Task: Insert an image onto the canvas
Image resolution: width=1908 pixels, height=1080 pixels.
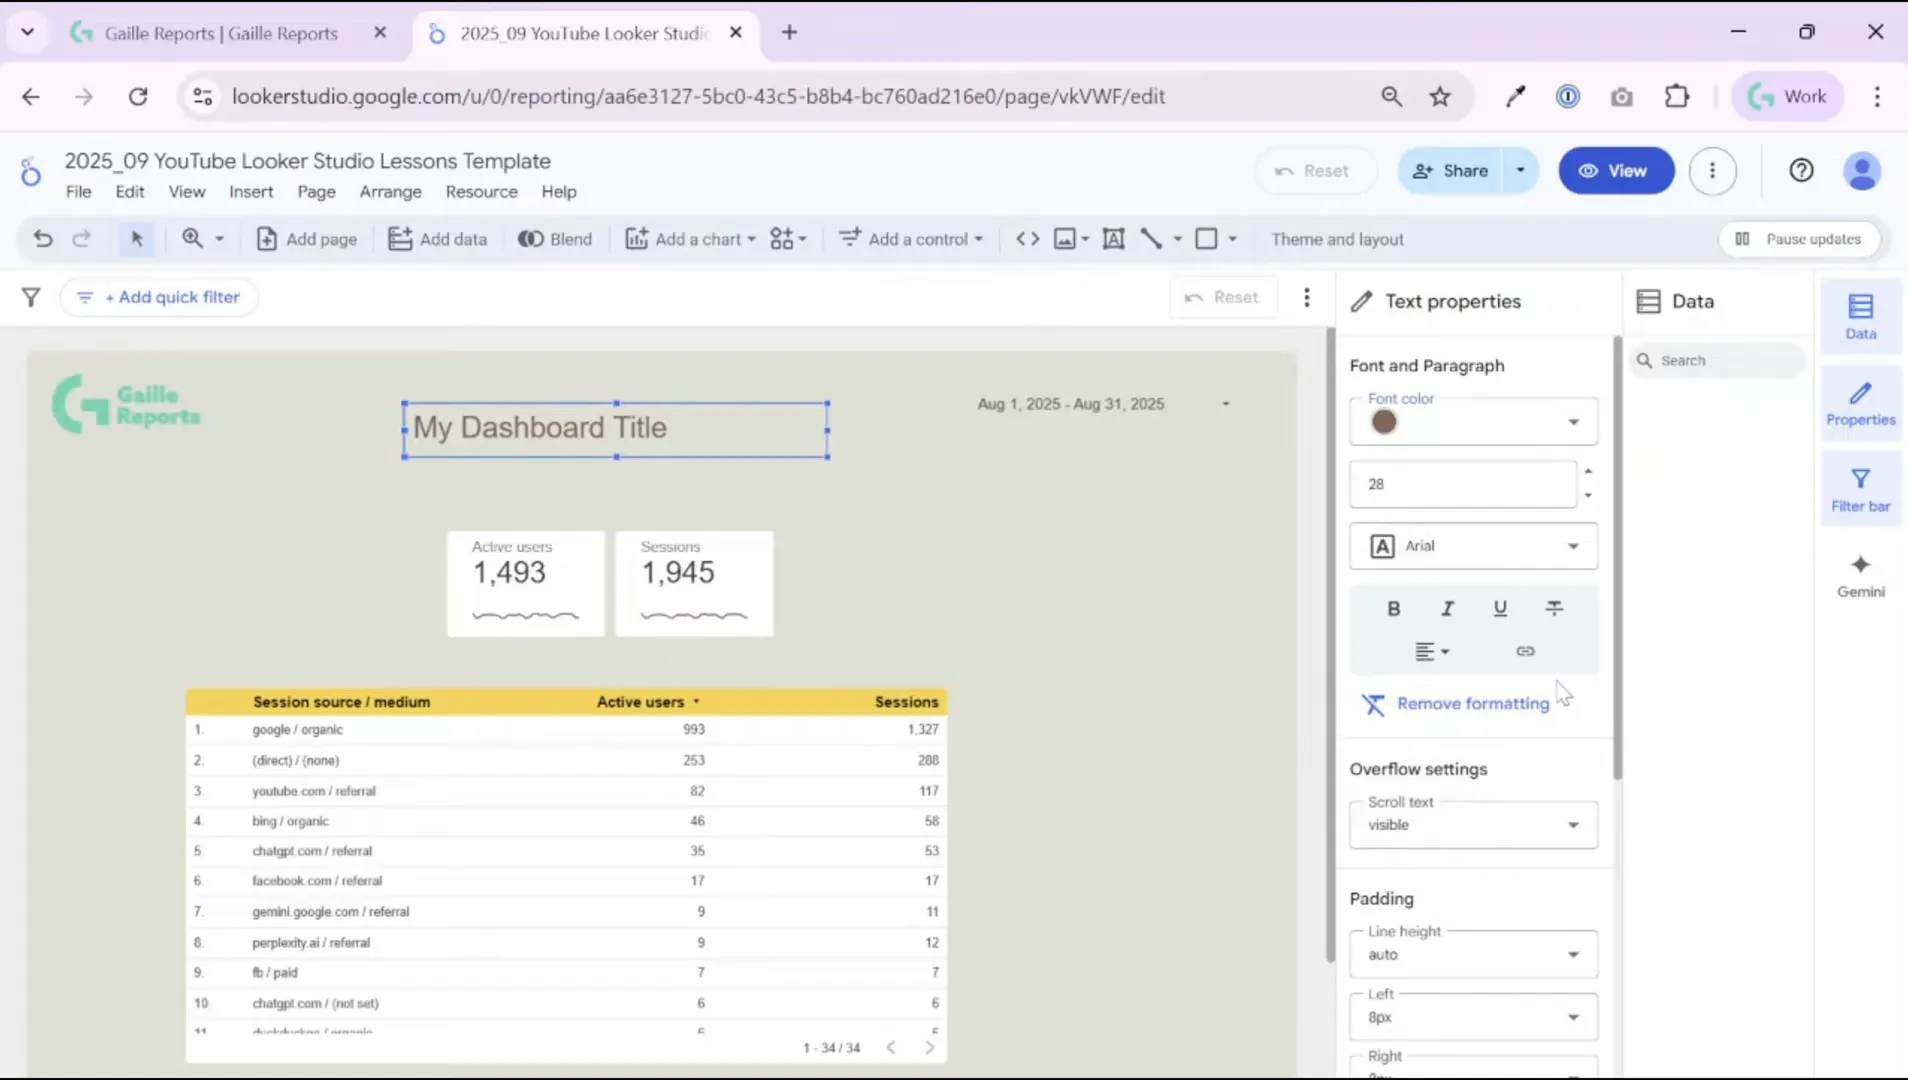Action: 1066,238
